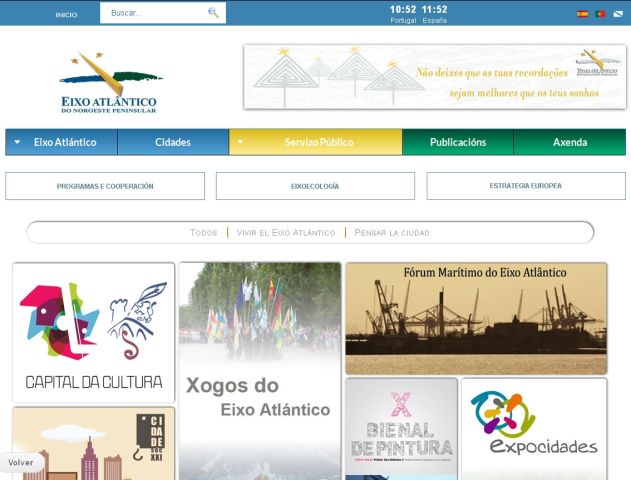Open the Estrategia Europea button
This screenshot has width=631, height=480.
526,186
